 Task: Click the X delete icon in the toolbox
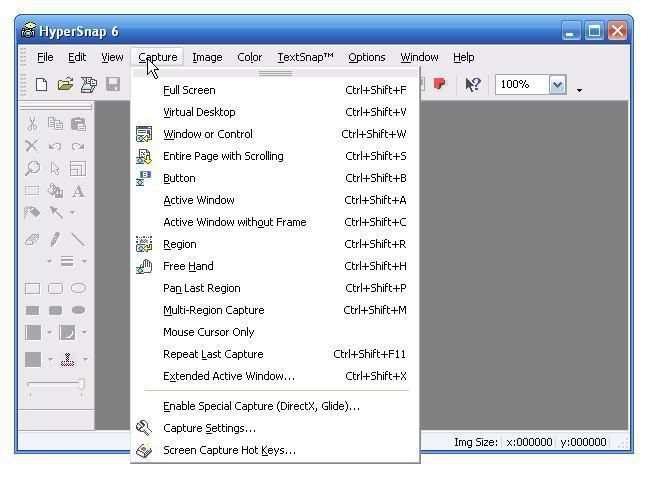[32, 146]
